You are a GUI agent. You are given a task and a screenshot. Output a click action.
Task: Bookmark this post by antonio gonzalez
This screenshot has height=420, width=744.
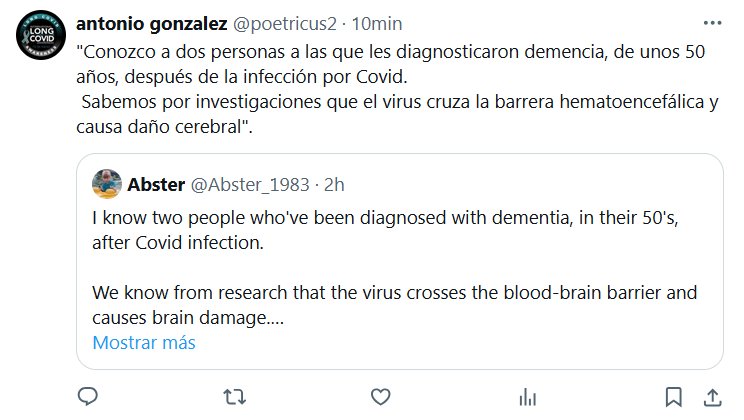[x=675, y=397]
